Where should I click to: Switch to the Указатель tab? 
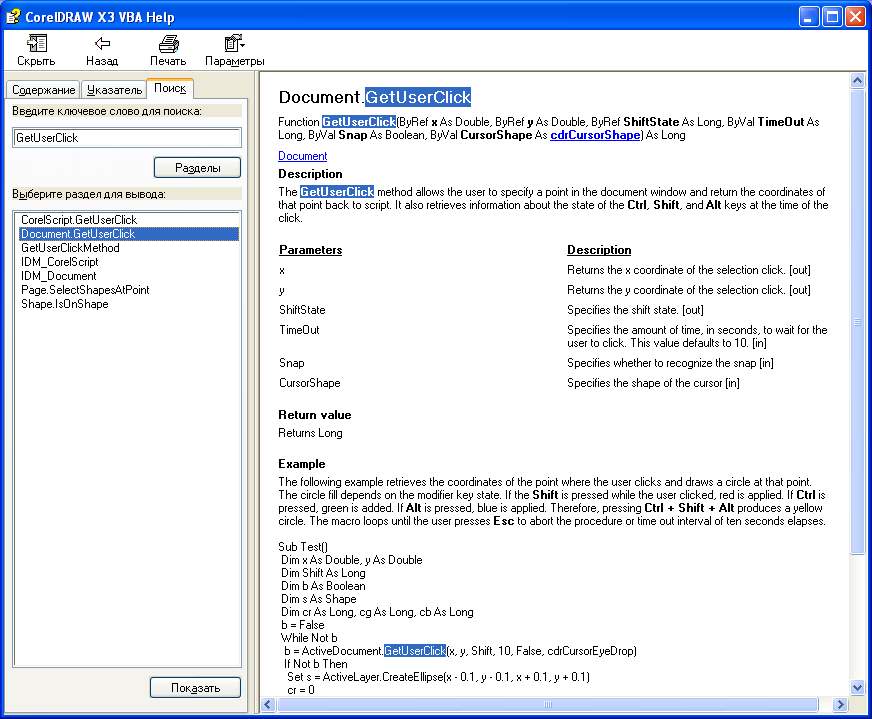pos(114,90)
